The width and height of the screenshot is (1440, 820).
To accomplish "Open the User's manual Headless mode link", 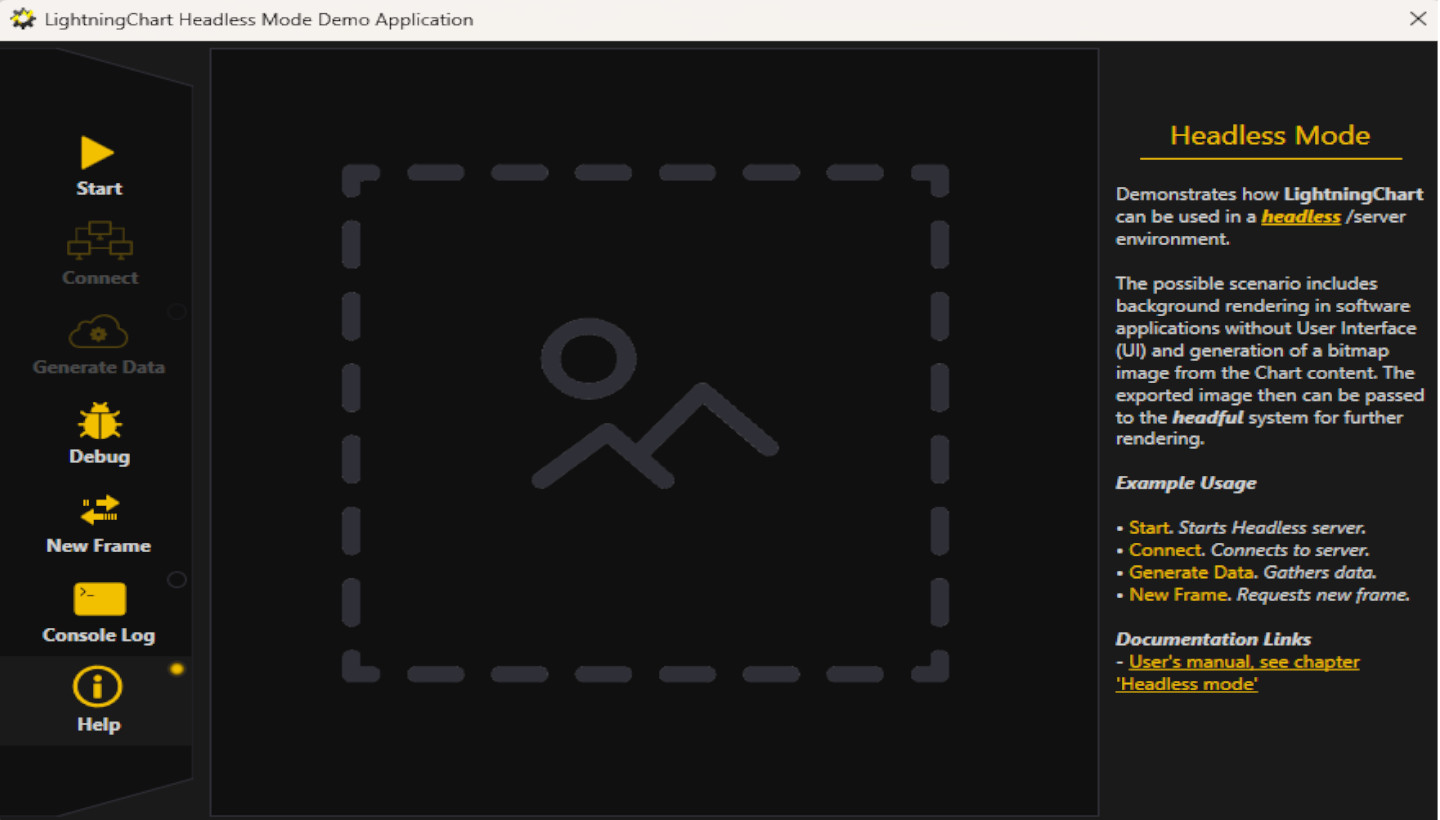I will click(1238, 673).
